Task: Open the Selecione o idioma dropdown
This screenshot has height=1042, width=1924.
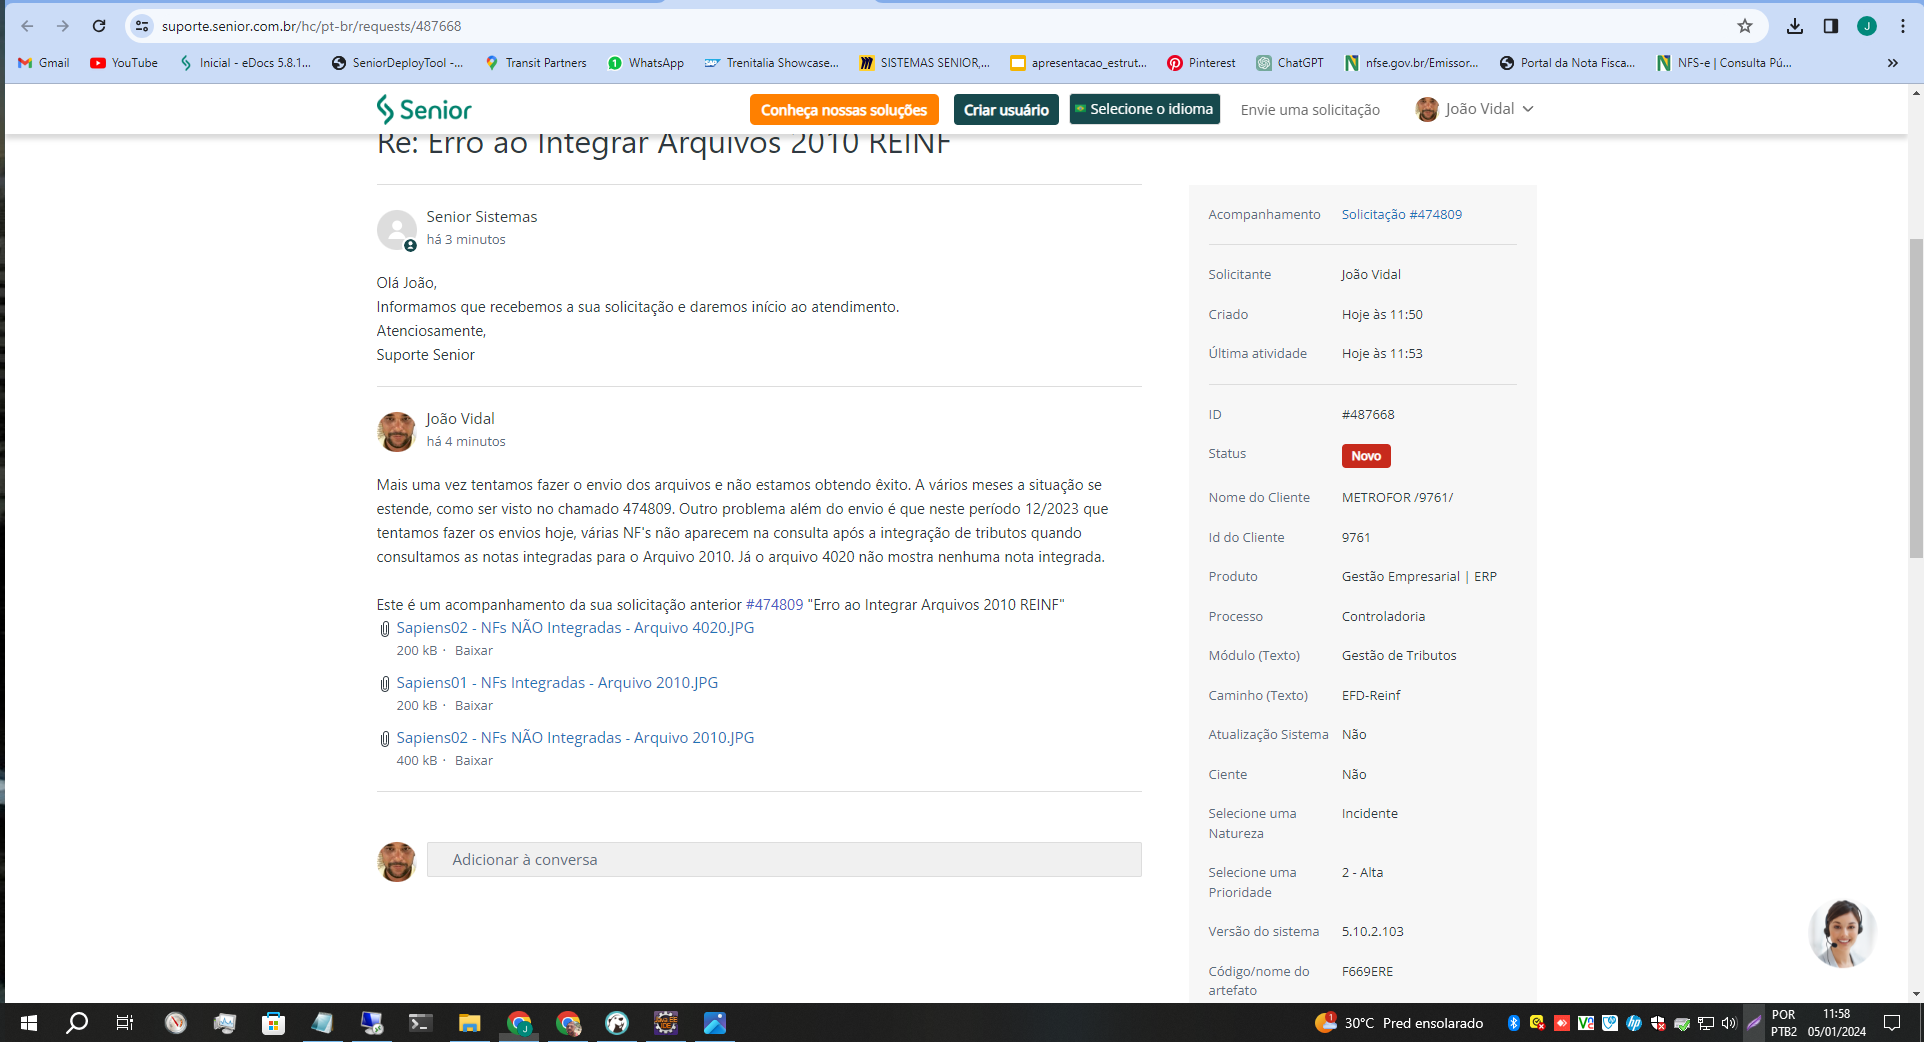Action: (x=1145, y=109)
